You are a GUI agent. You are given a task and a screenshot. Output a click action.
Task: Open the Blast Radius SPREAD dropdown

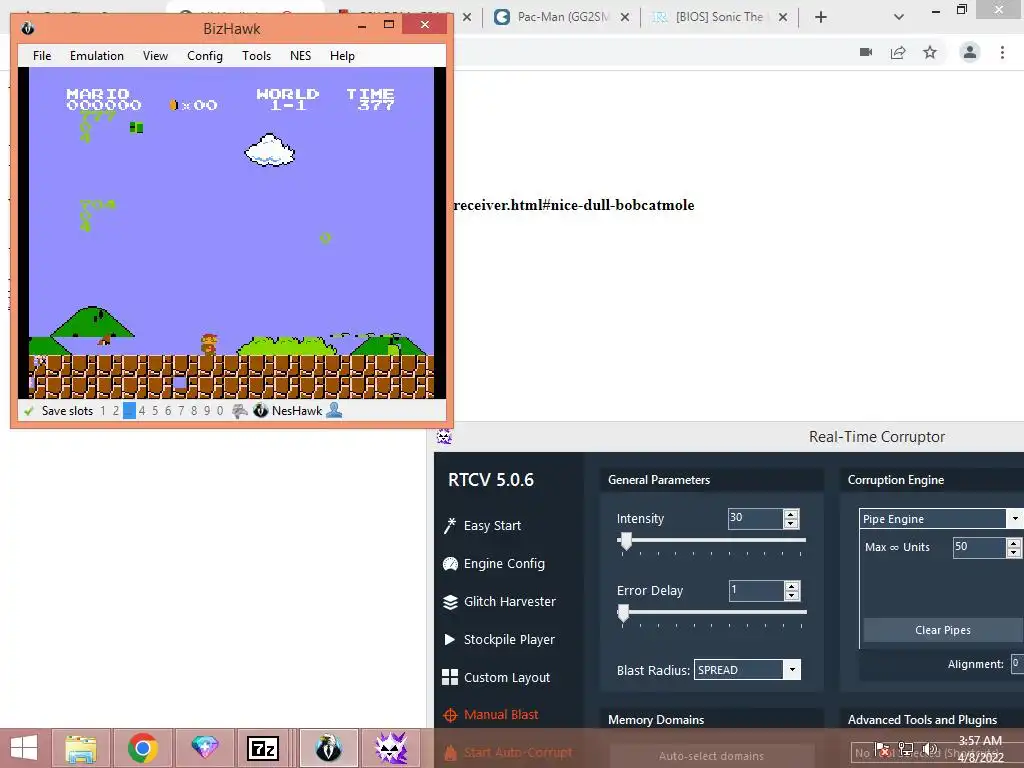click(x=747, y=670)
